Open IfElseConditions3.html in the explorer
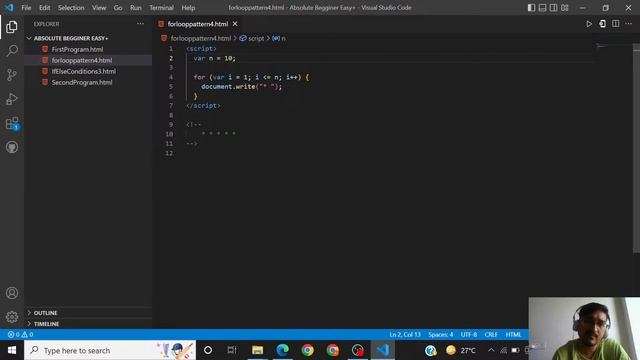 pos(84,71)
